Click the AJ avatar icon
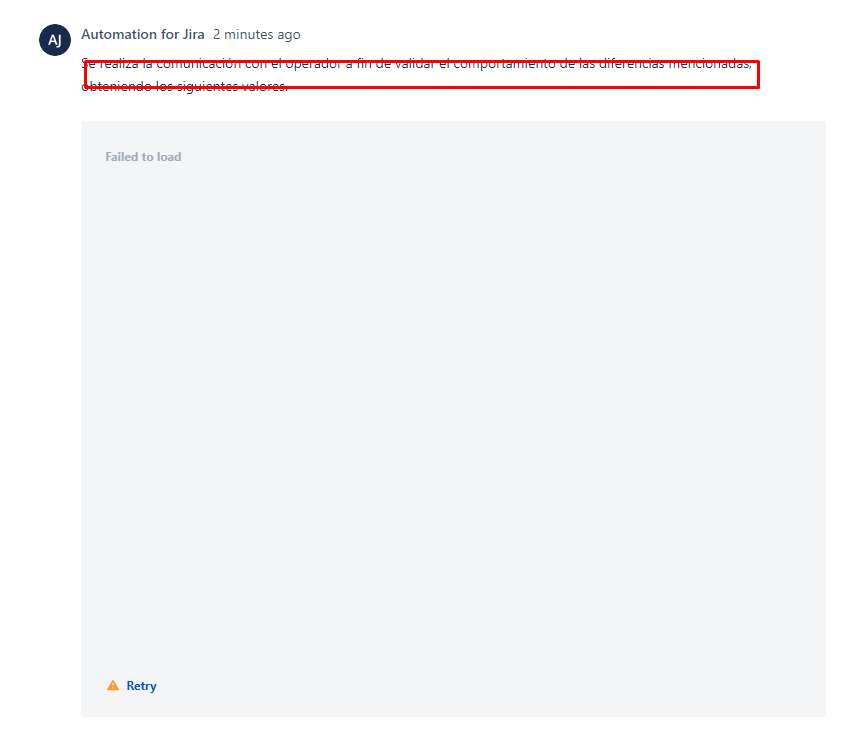Image resolution: width=852 pixels, height=739 pixels. pos(55,40)
